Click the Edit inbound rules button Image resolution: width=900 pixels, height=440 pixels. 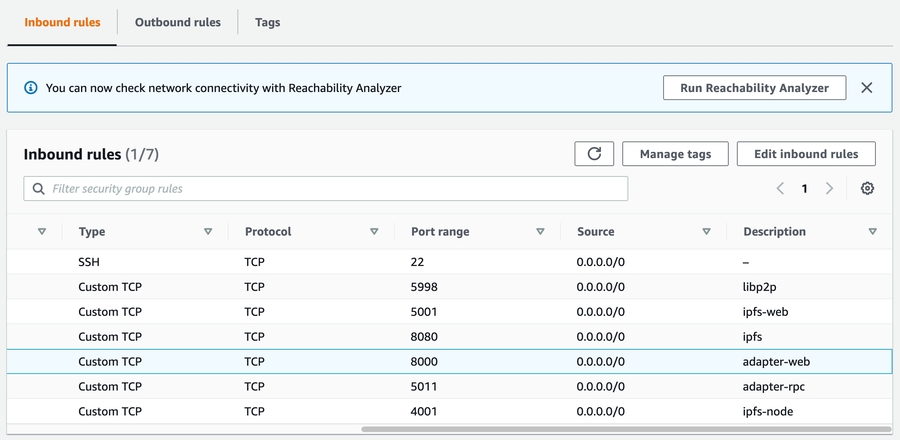[x=806, y=154]
